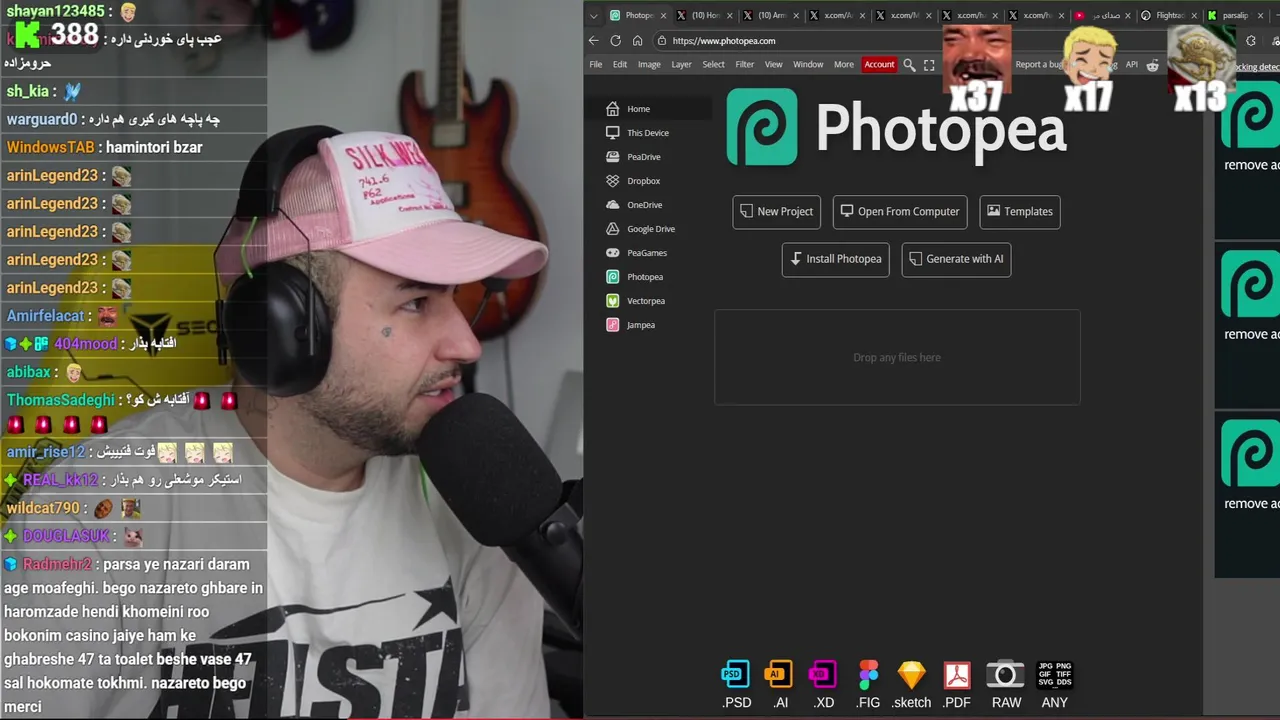Viewport: 1280px width, 720px height.
Task: Choose Dropbox in the sidebar
Action: tap(643, 181)
